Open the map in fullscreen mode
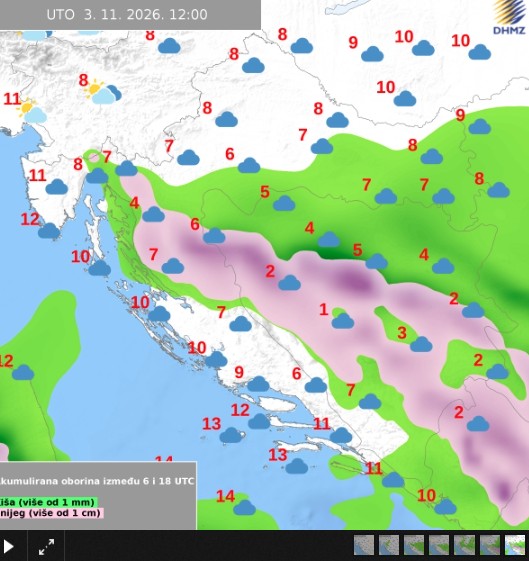 click(46, 547)
